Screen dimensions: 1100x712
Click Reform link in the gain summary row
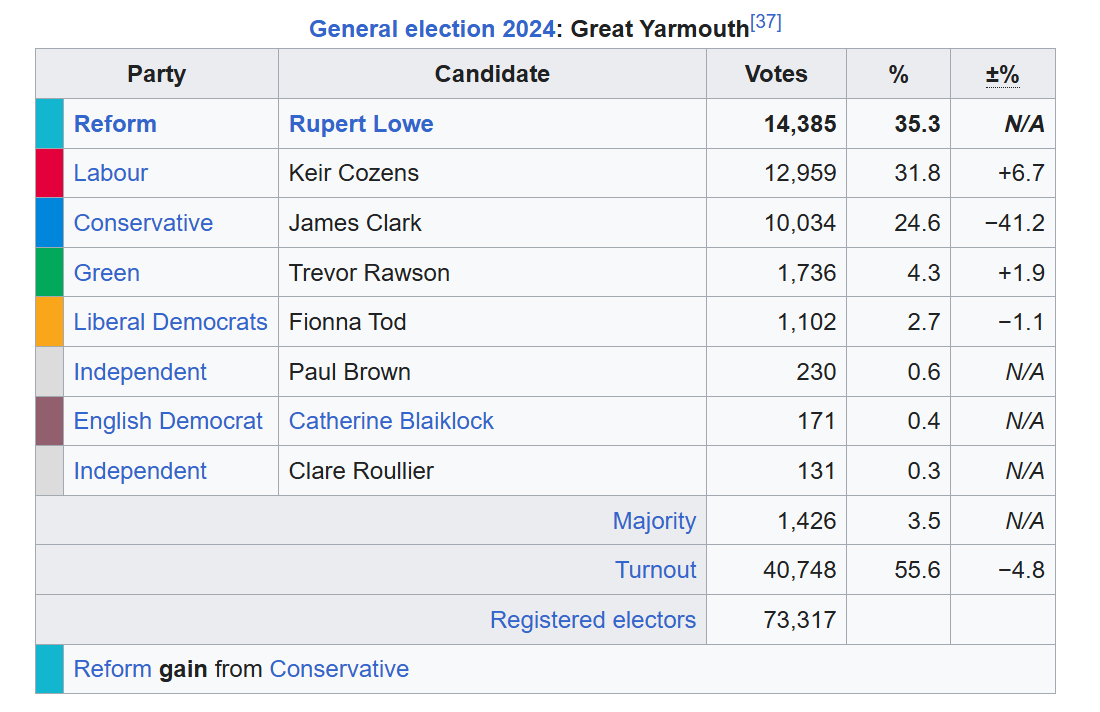pyautogui.click(x=112, y=669)
